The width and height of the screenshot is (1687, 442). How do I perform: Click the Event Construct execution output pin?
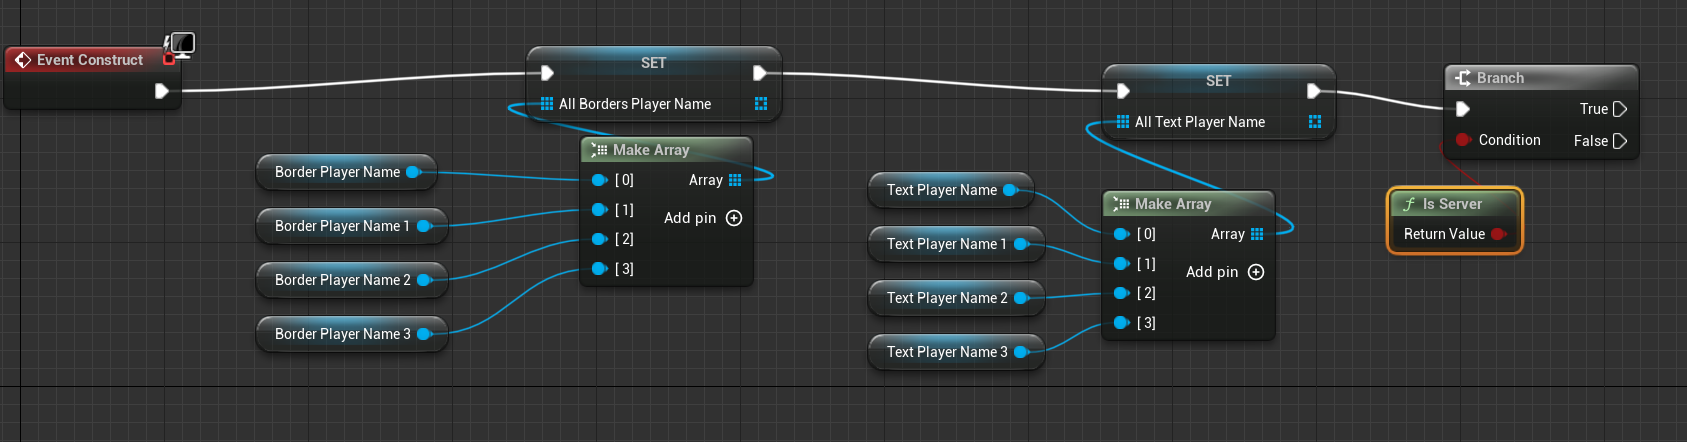[161, 91]
